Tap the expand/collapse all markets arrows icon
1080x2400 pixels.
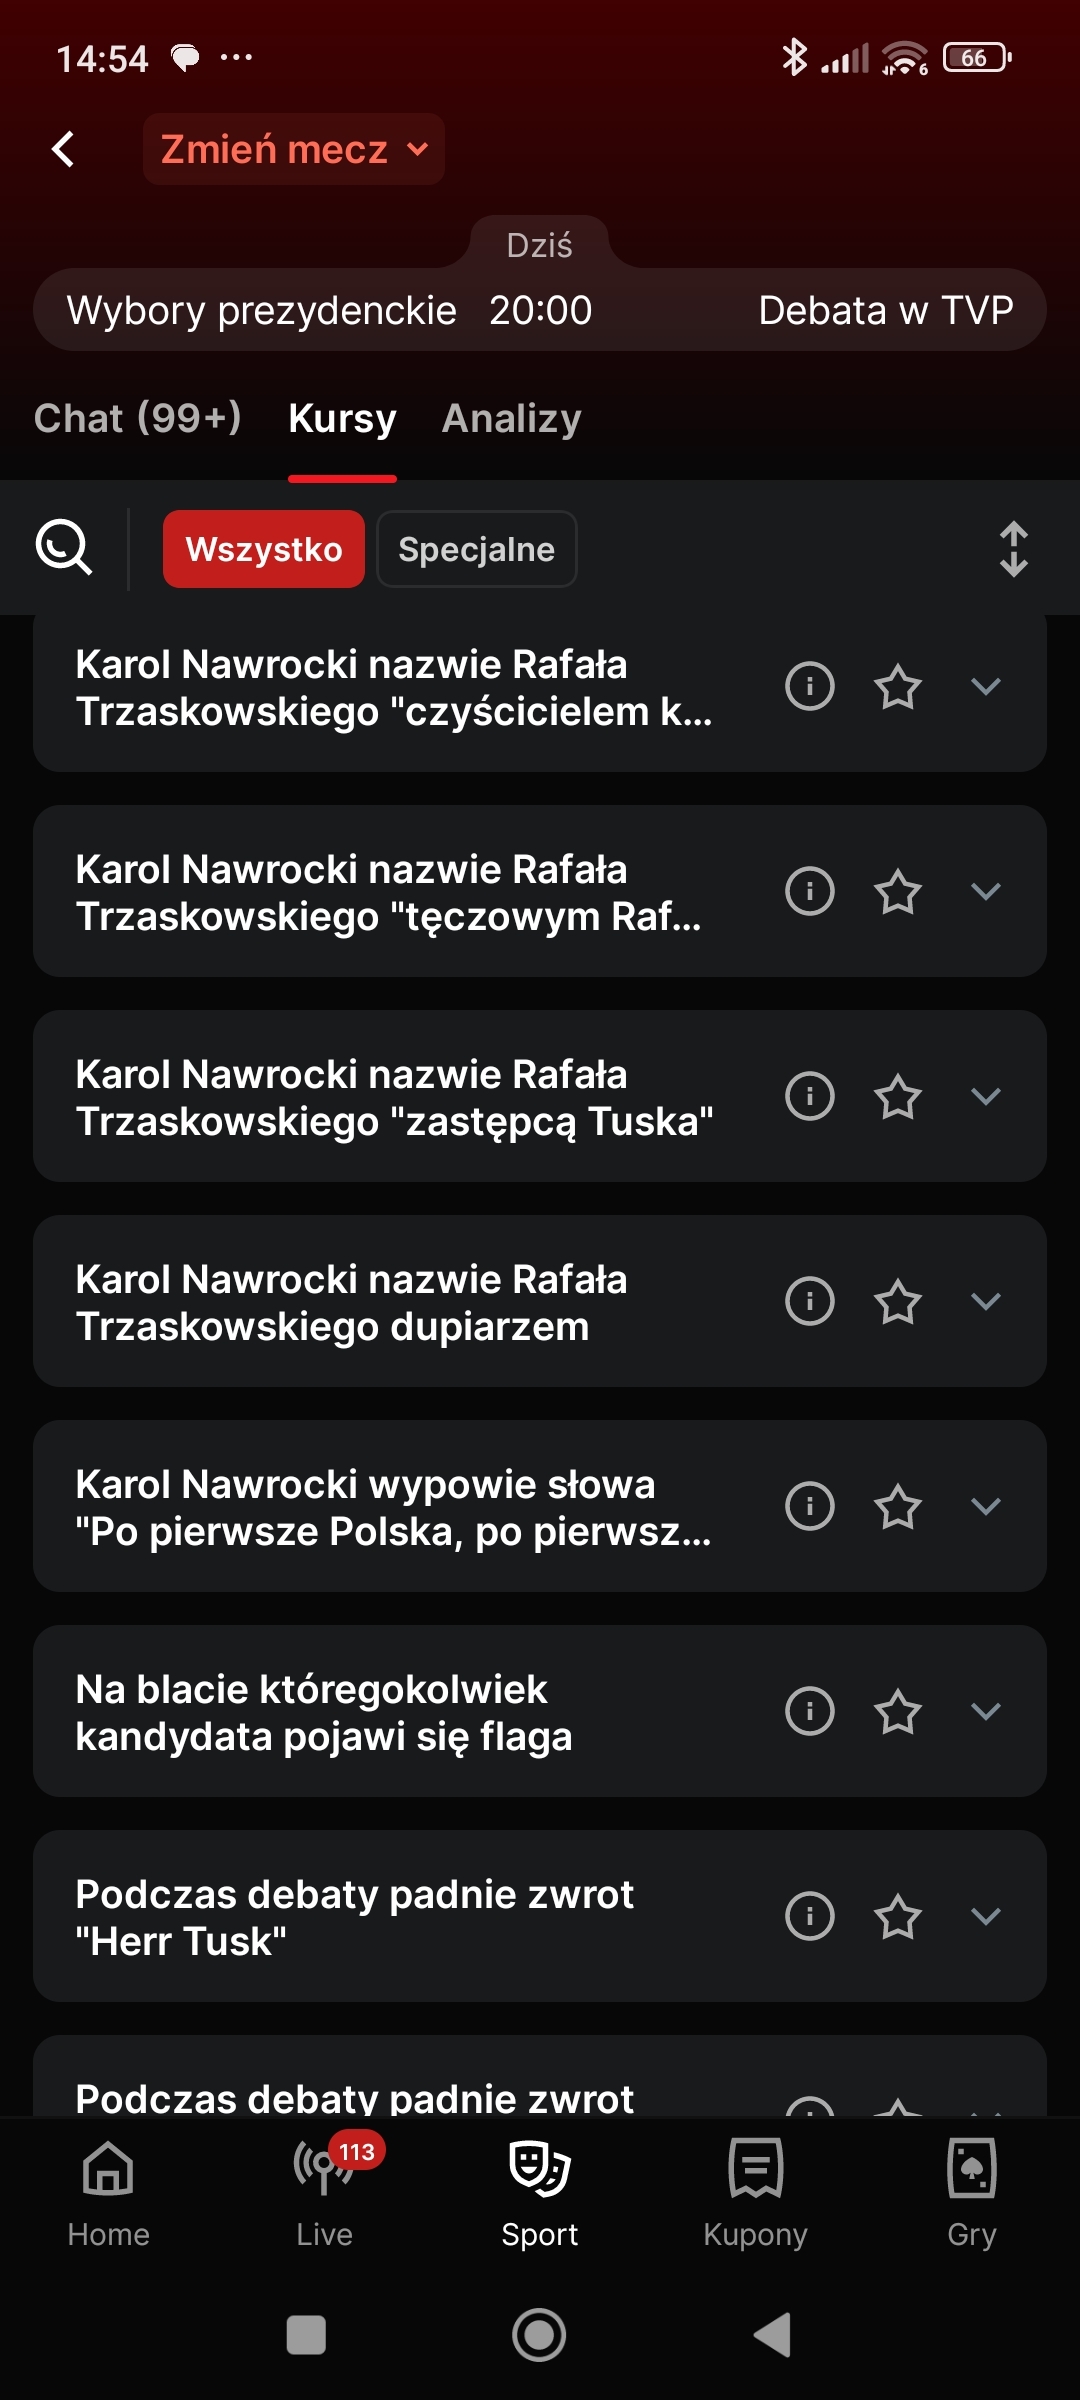point(1013,549)
